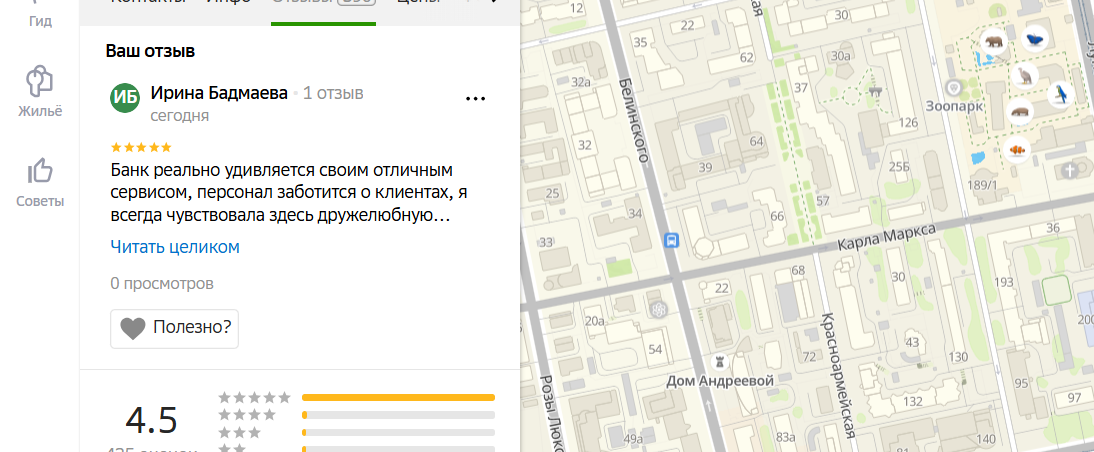Viewport: 1094px width, 452px height.
Task: Click building number 30а on map
Action: pyautogui.click(x=841, y=56)
